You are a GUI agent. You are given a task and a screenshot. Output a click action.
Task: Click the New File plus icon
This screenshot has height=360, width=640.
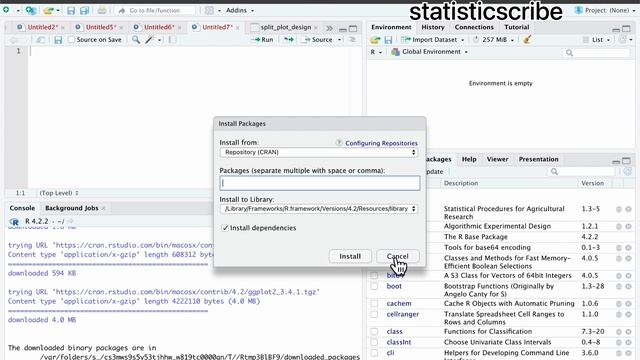(7, 10)
